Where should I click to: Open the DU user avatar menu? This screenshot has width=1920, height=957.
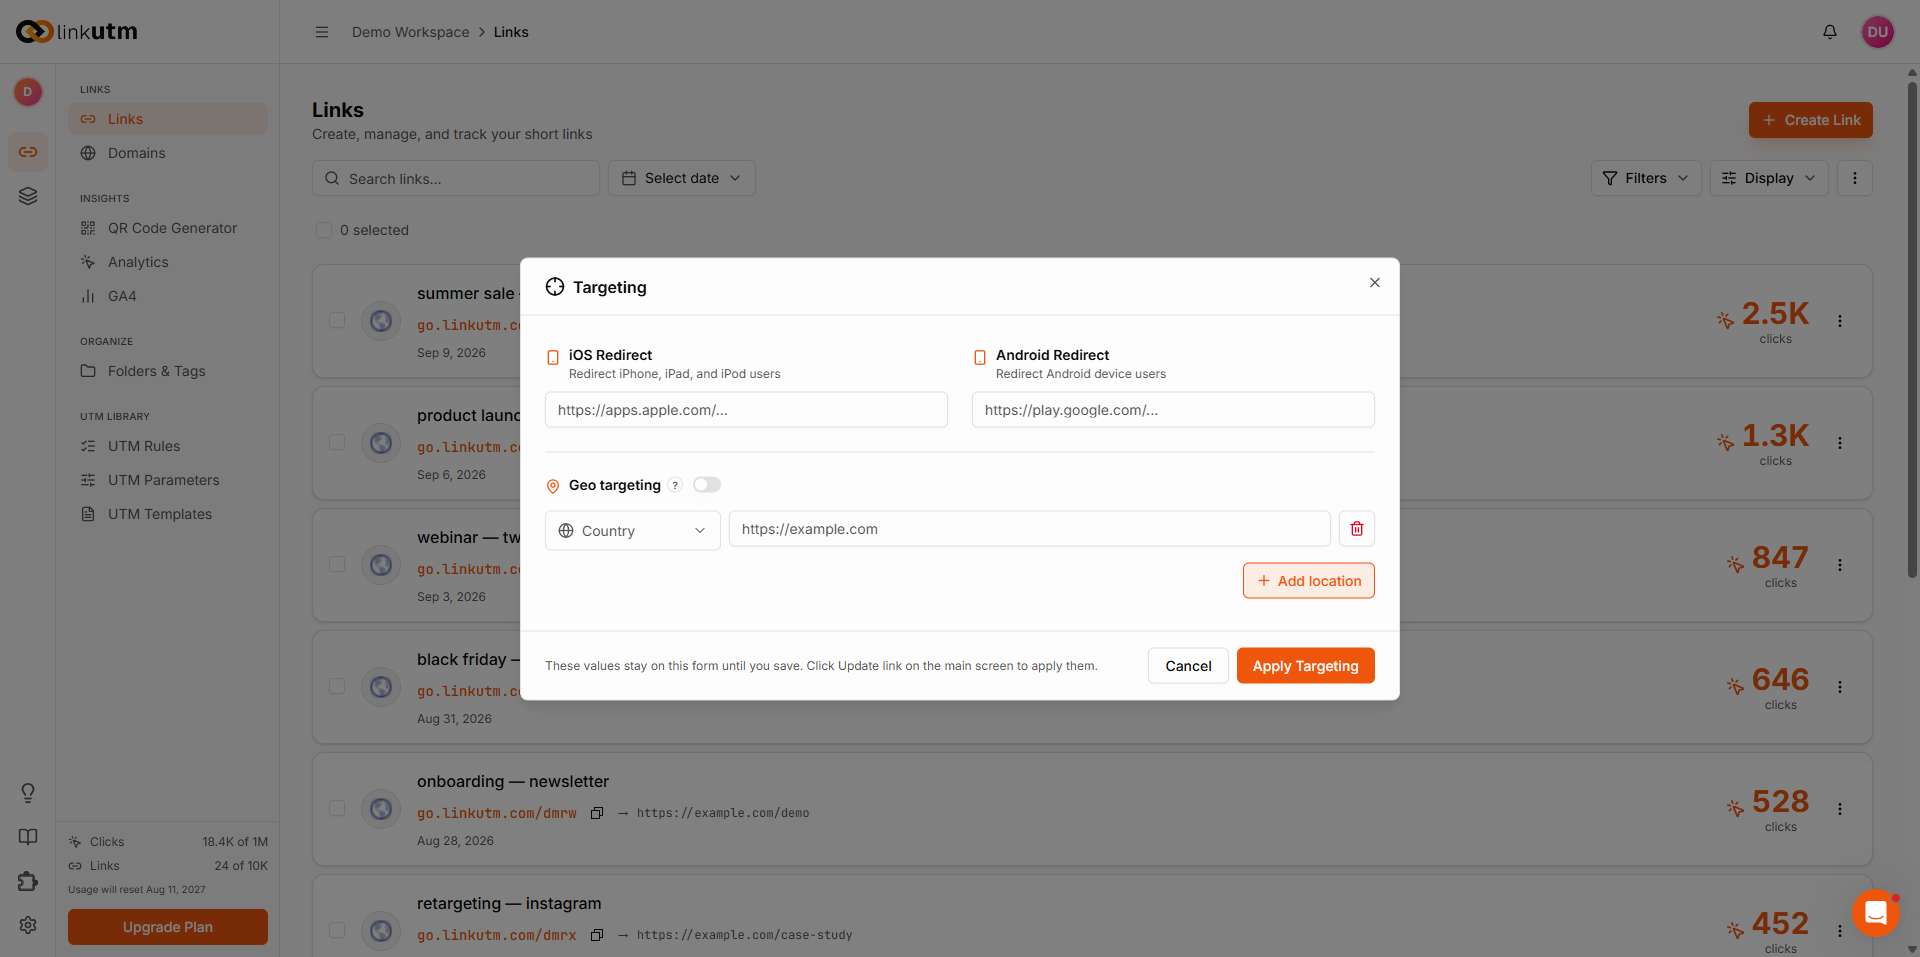coord(1878,32)
